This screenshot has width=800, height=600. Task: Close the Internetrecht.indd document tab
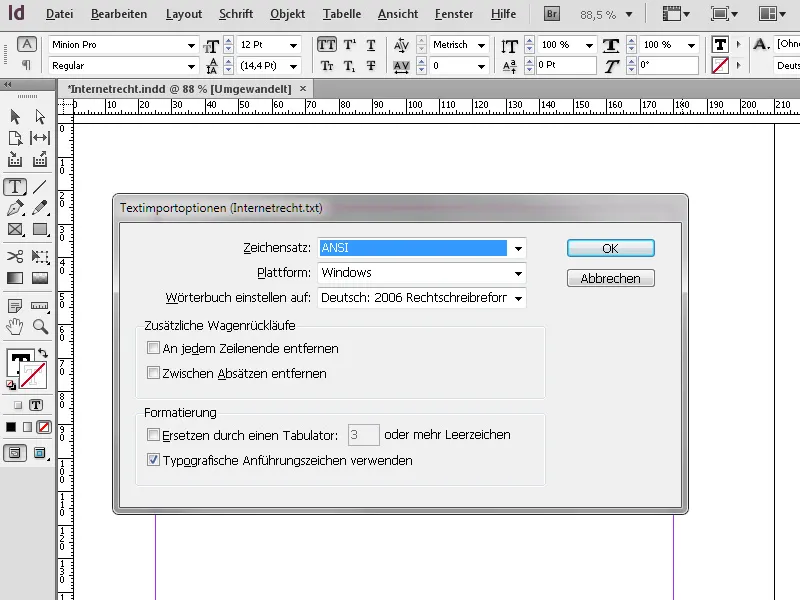303,89
